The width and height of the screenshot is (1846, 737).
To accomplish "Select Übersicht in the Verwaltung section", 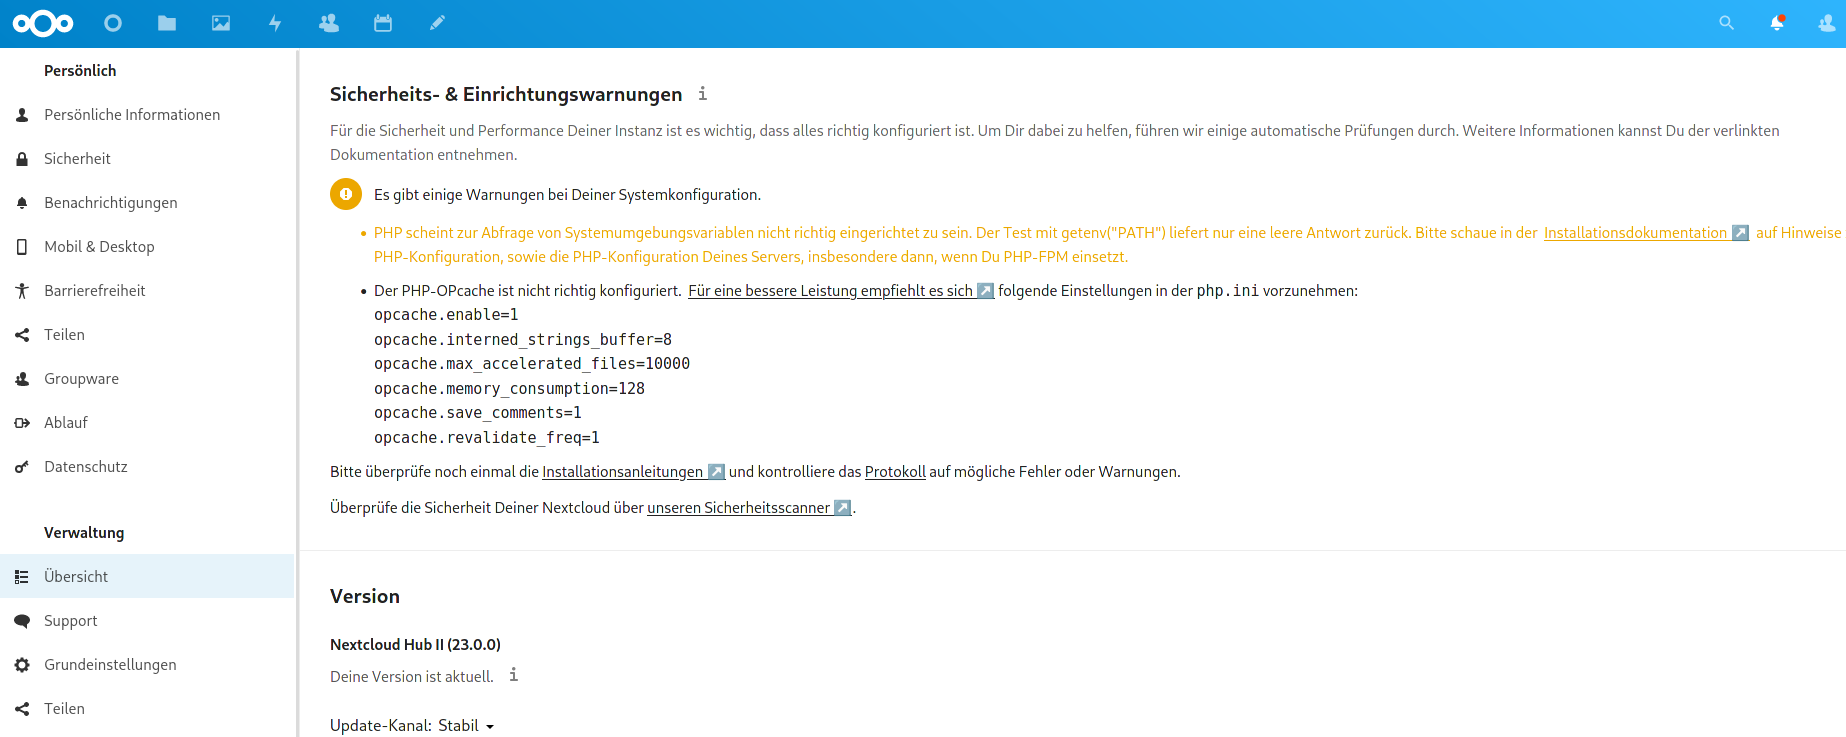I will click(x=147, y=577).
